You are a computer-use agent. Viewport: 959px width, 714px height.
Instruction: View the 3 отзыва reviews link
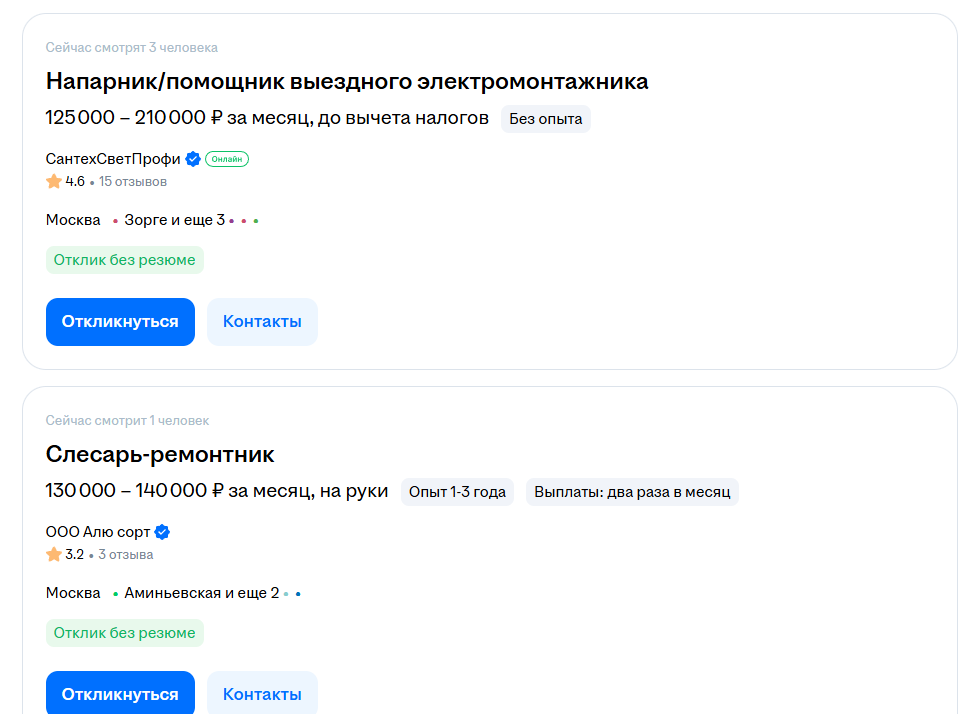(x=126, y=555)
